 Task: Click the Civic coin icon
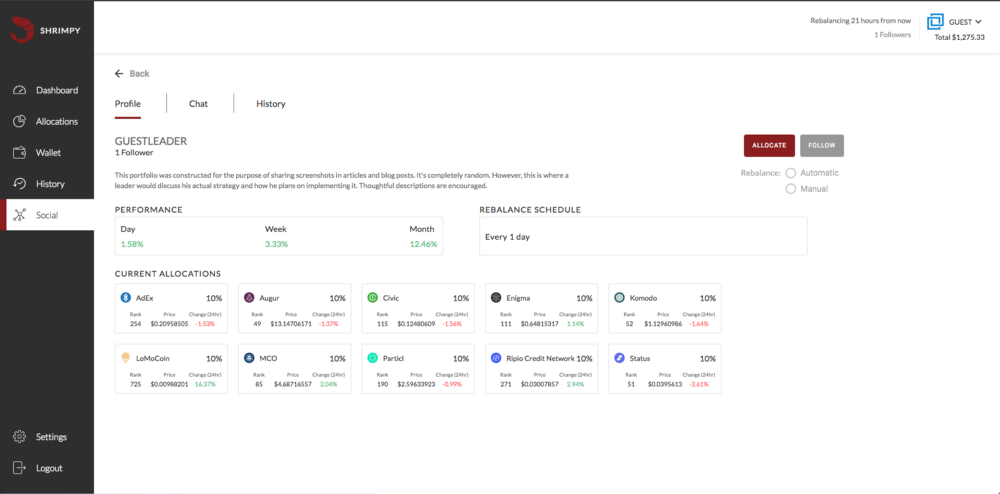pos(372,298)
